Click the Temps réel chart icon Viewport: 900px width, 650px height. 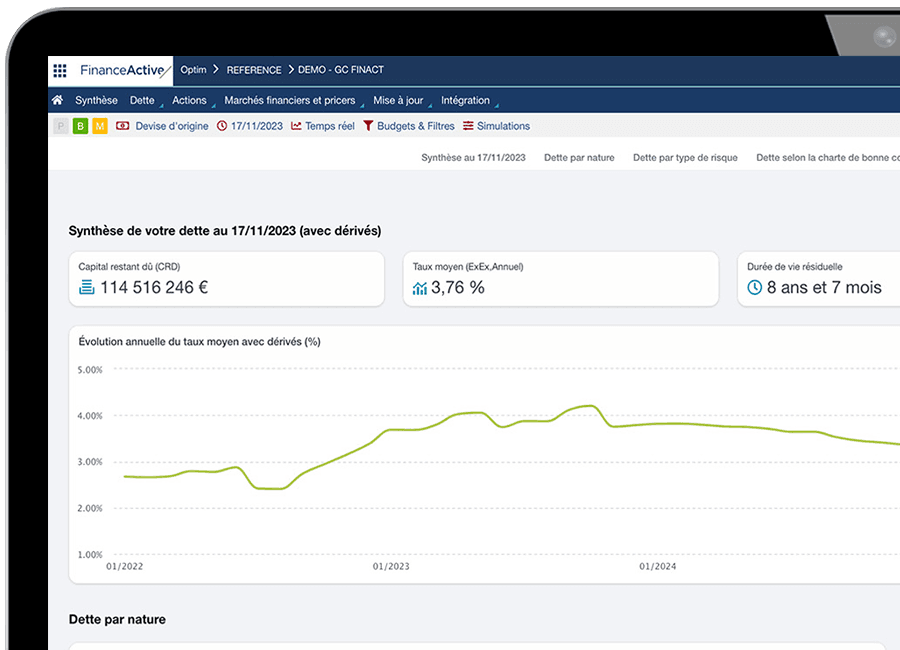tap(296, 126)
